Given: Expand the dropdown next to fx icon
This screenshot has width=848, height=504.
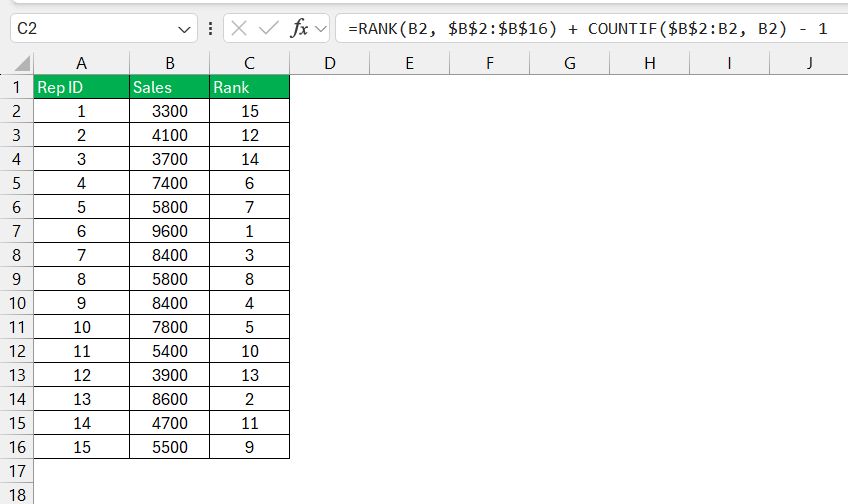Looking at the screenshot, I should click(321, 29).
